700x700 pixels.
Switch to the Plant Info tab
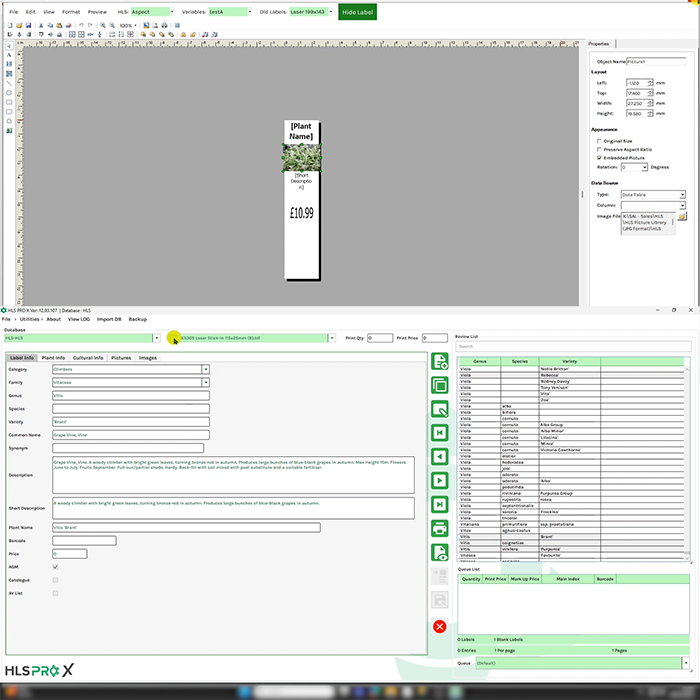[x=53, y=358]
